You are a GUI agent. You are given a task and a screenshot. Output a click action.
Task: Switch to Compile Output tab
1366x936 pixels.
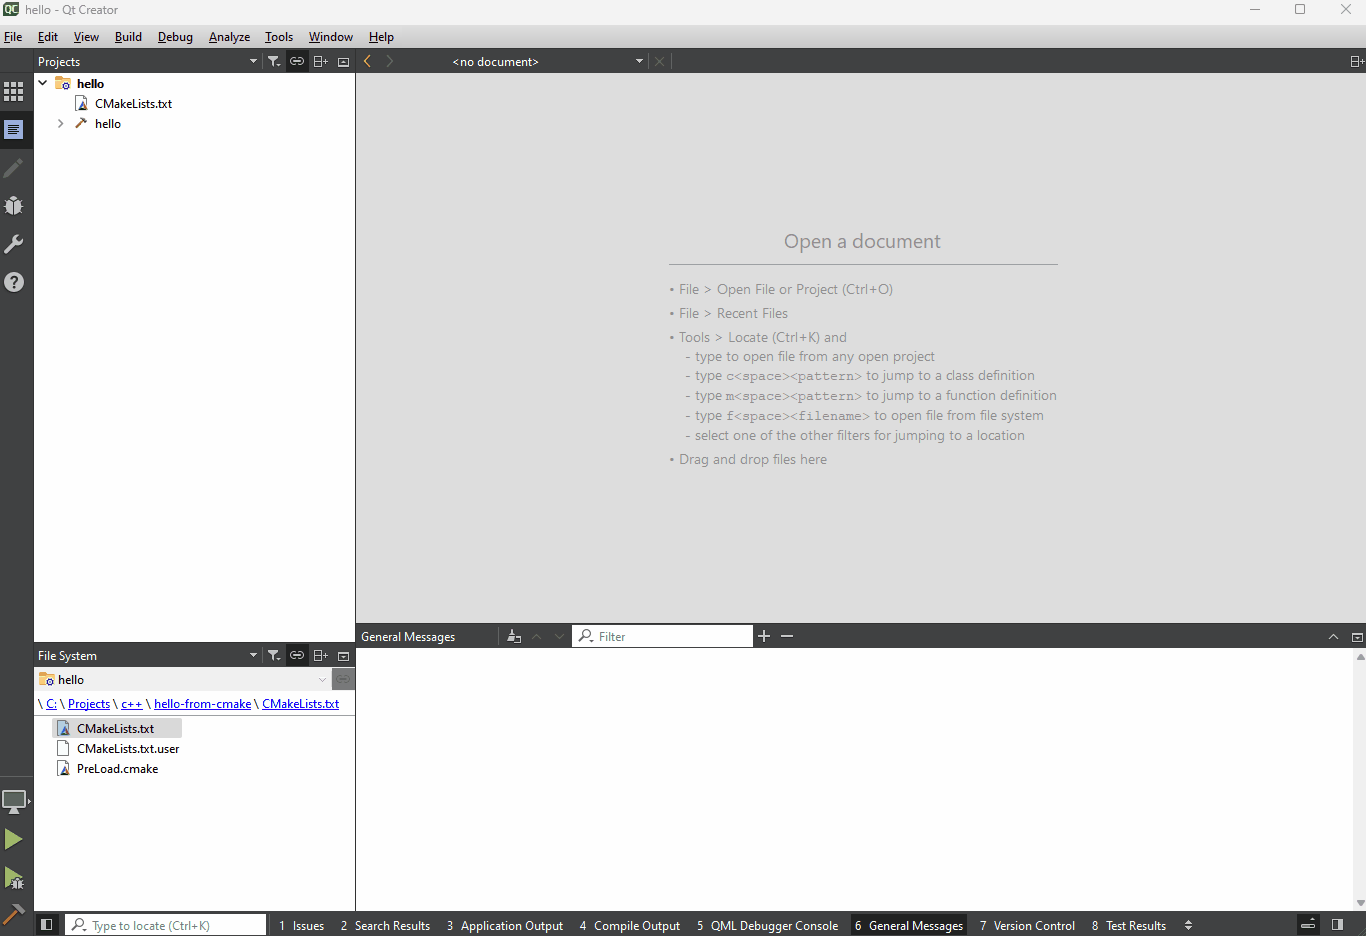(629, 926)
